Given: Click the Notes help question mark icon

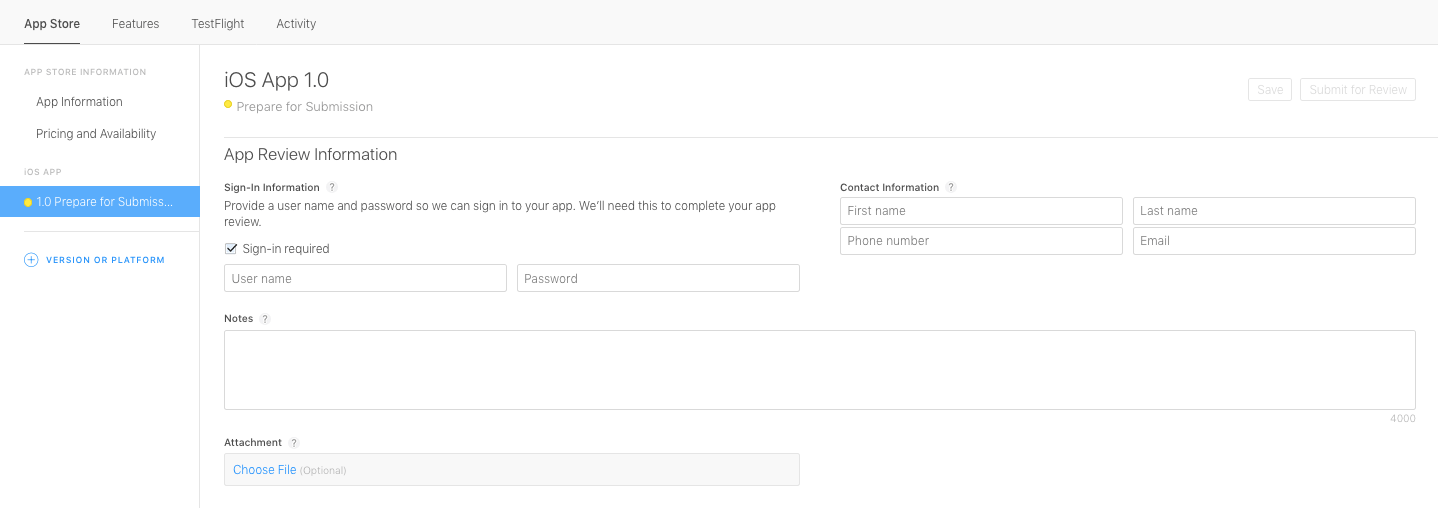Looking at the screenshot, I should coord(265,319).
